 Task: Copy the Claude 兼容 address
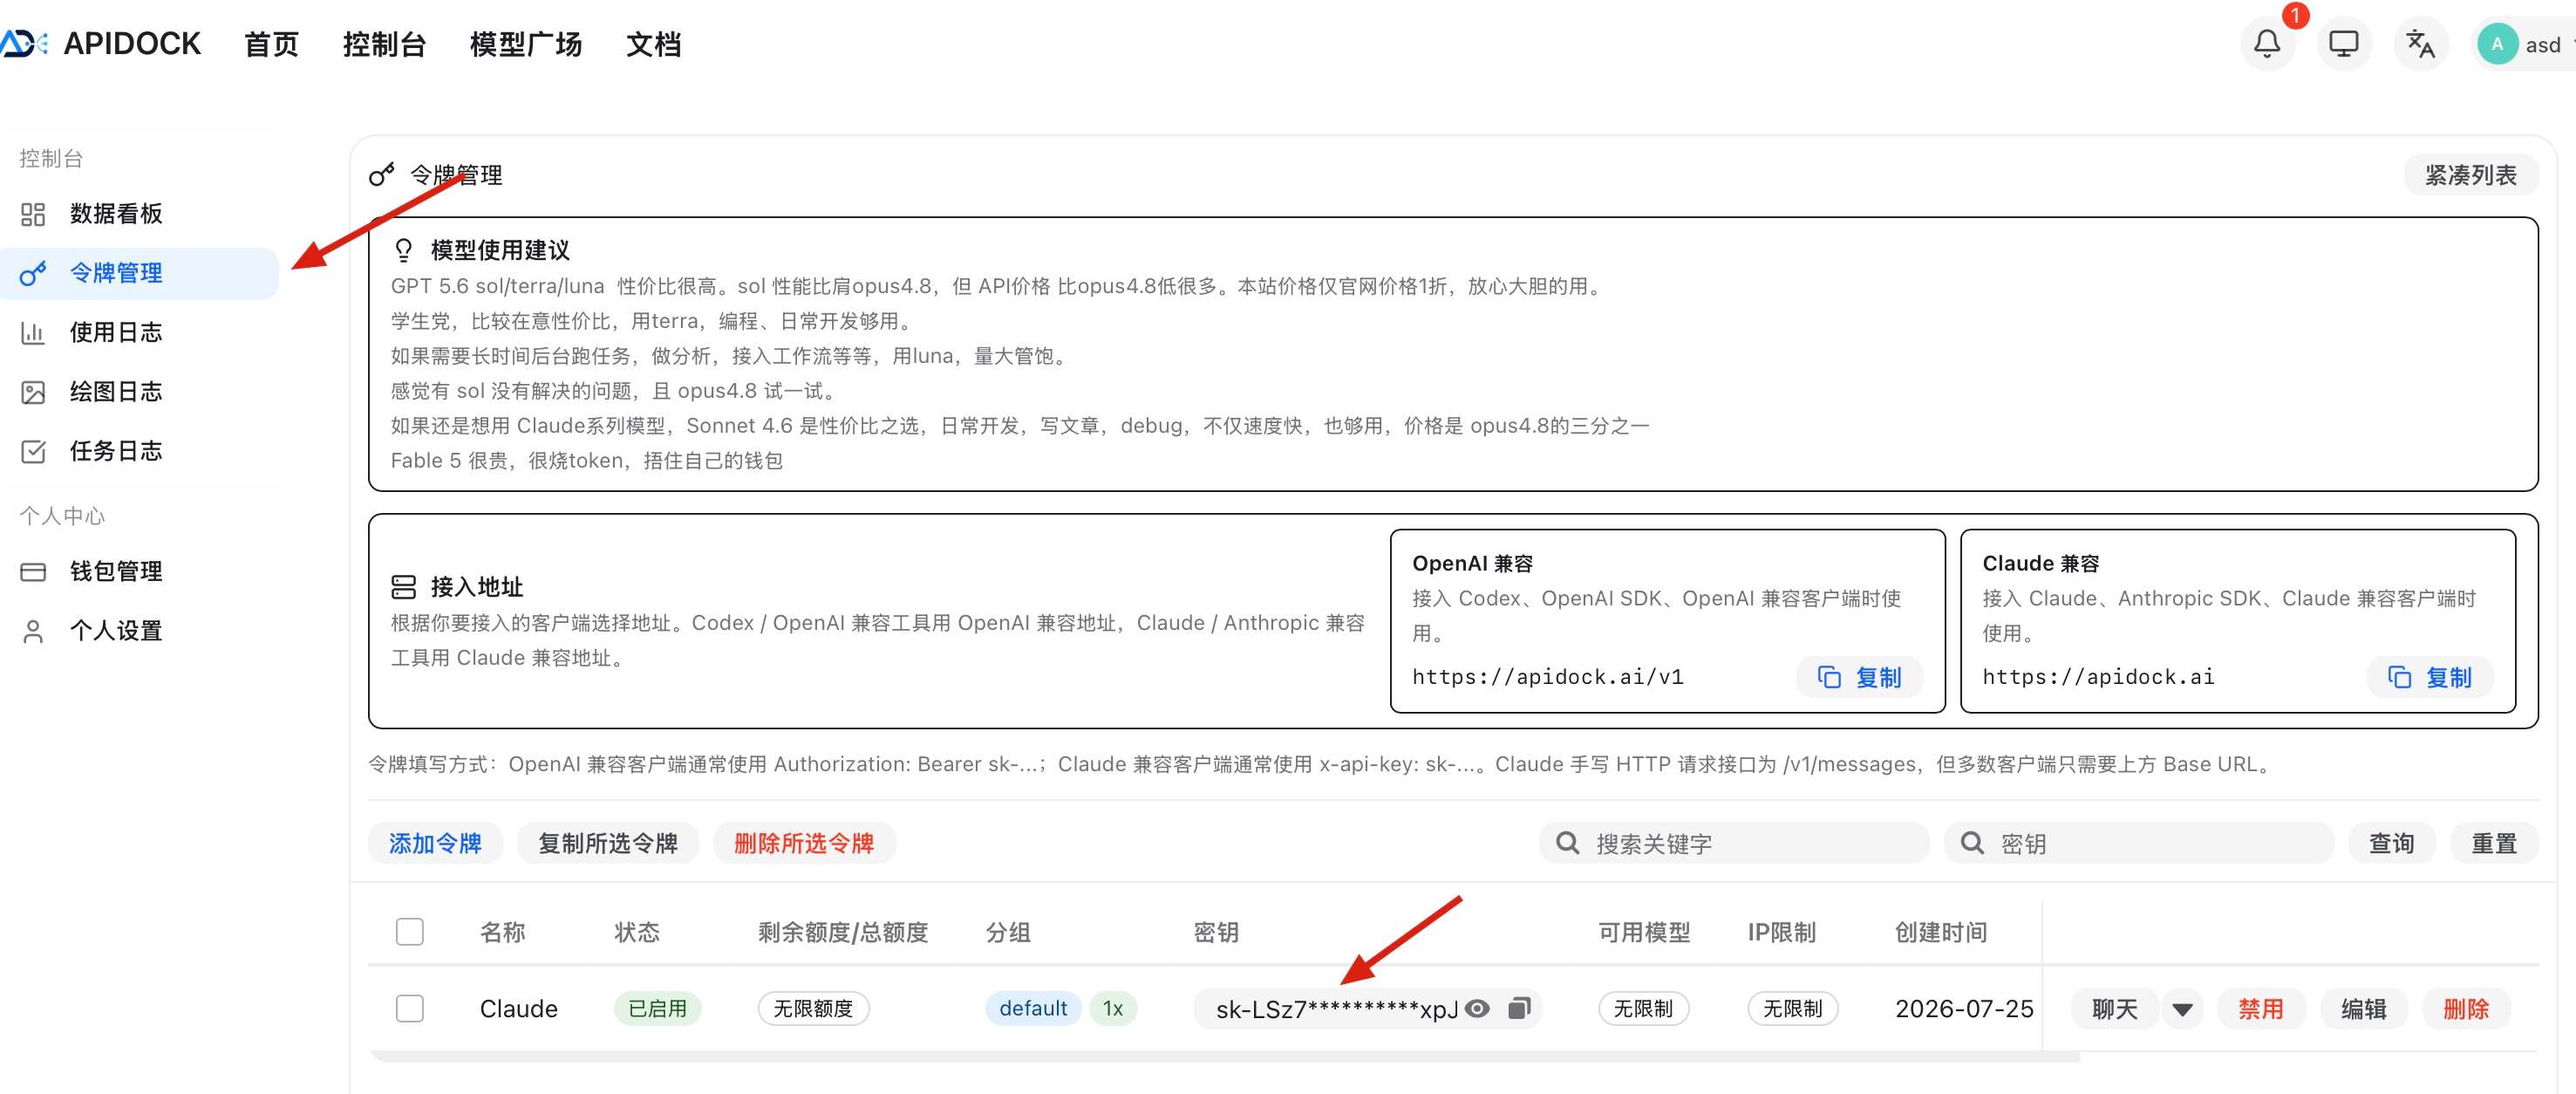2430,677
